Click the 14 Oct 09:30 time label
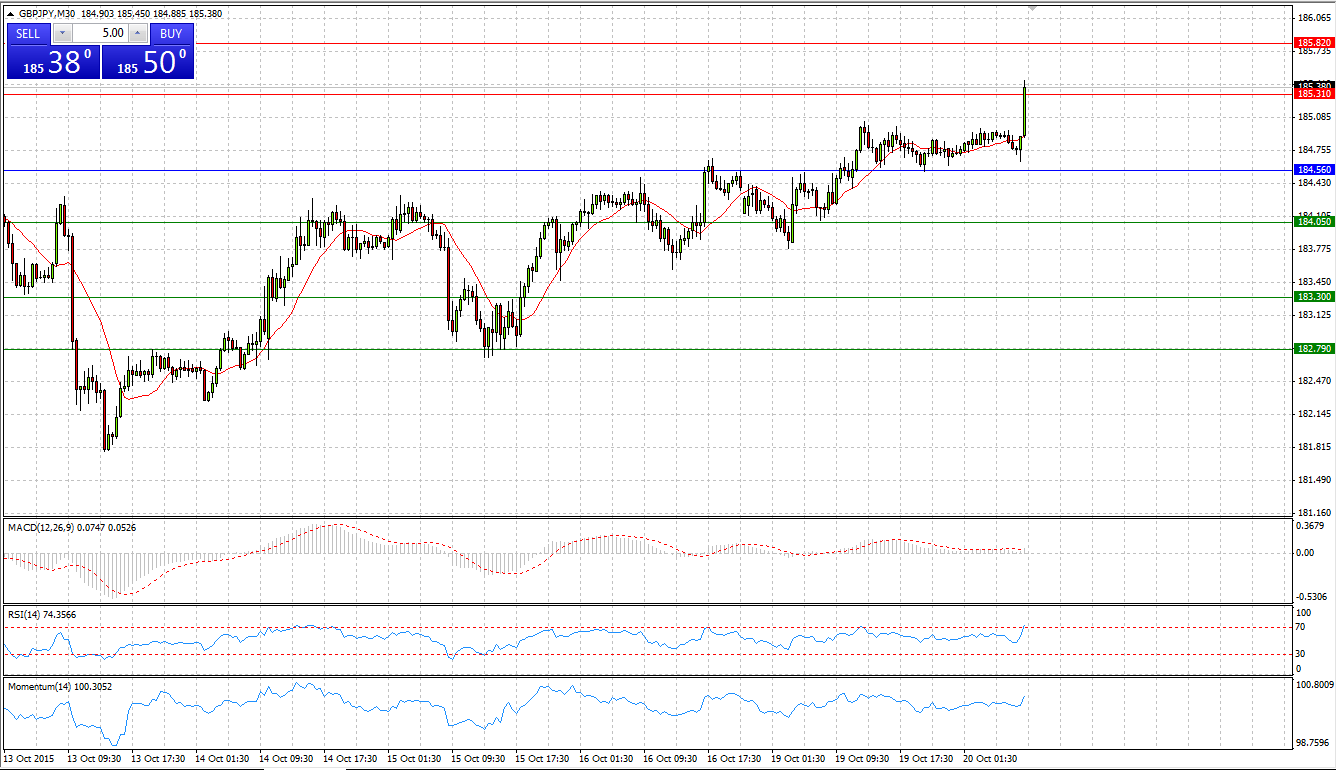Image resolution: width=1336 pixels, height=770 pixels. [286, 759]
